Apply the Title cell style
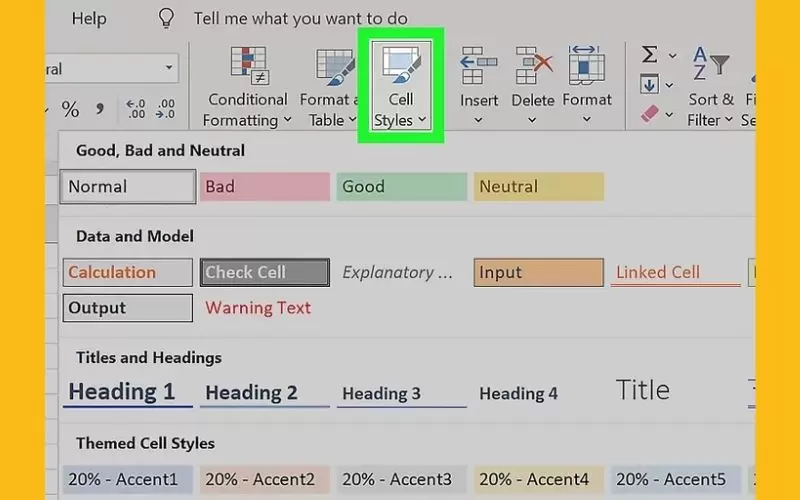800x500 pixels. click(x=676, y=391)
